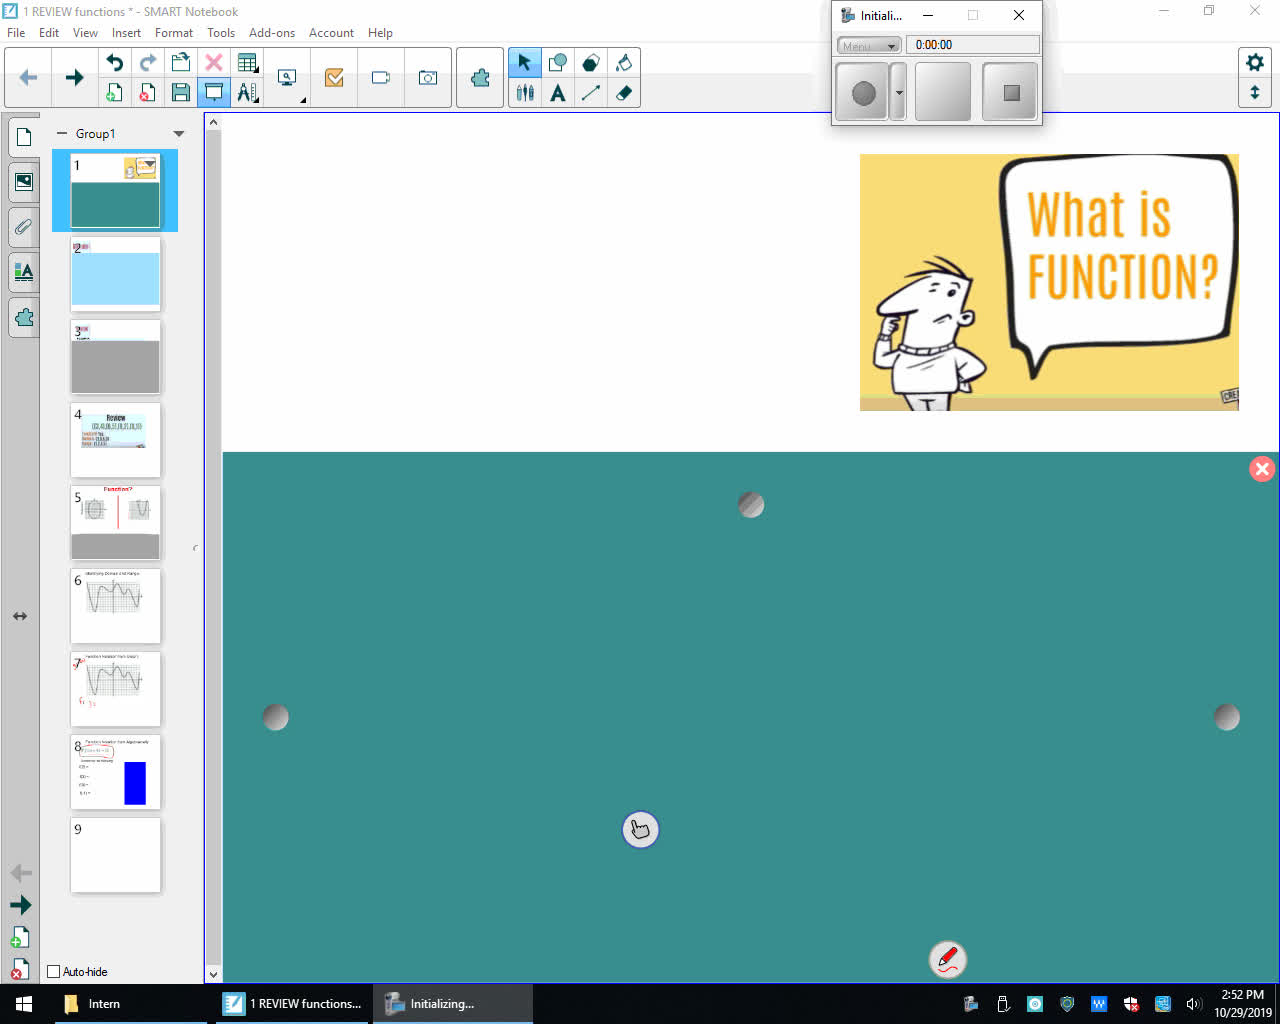The height and width of the screenshot is (1024, 1280).
Task: Select the Fill bucket tool
Action: 624,62
